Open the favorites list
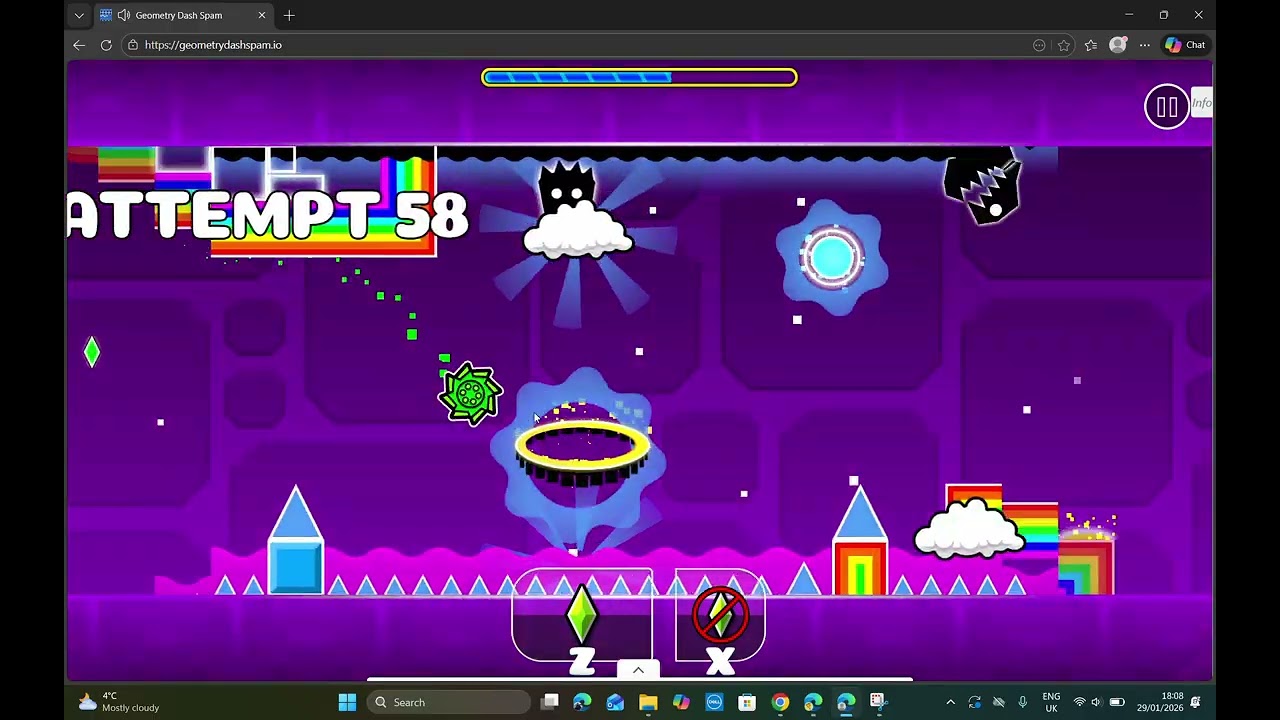 pyautogui.click(x=1091, y=45)
